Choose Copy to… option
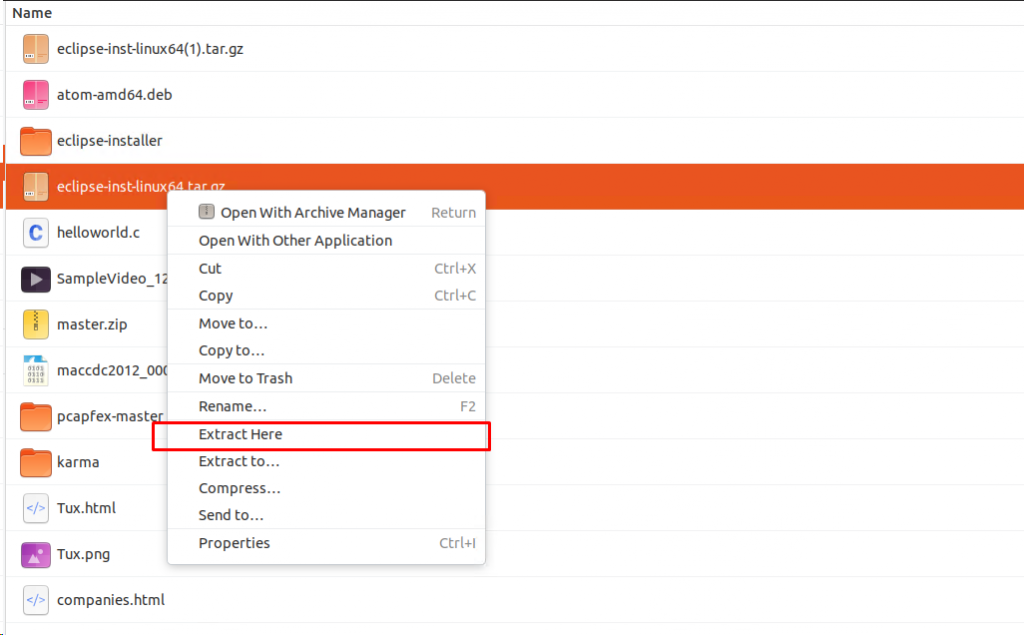This screenshot has width=1024, height=635. point(326,350)
